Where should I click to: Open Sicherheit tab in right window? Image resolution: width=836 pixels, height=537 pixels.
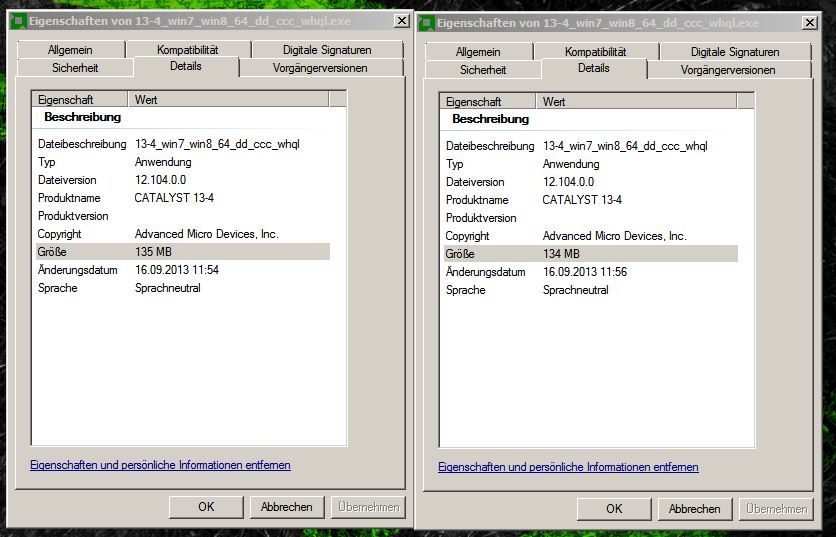[483, 70]
